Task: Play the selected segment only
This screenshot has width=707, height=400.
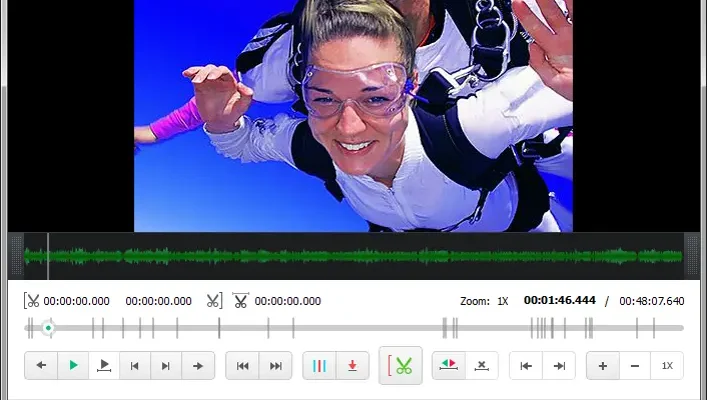Action: click(x=104, y=365)
